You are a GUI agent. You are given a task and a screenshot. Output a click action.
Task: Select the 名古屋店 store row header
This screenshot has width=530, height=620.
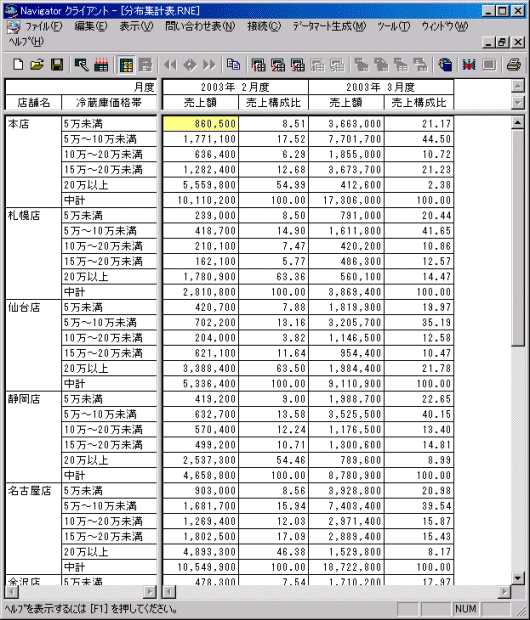pos(33,529)
